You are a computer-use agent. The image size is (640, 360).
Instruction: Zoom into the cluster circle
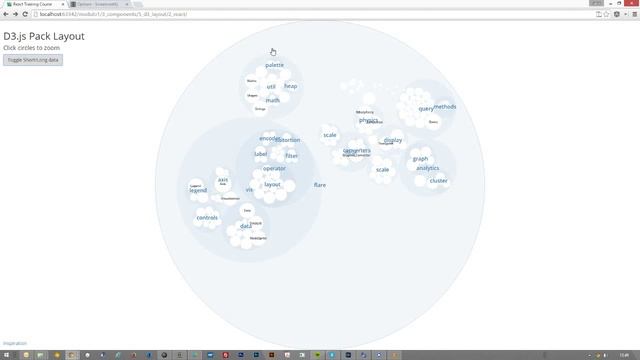(438, 180)
